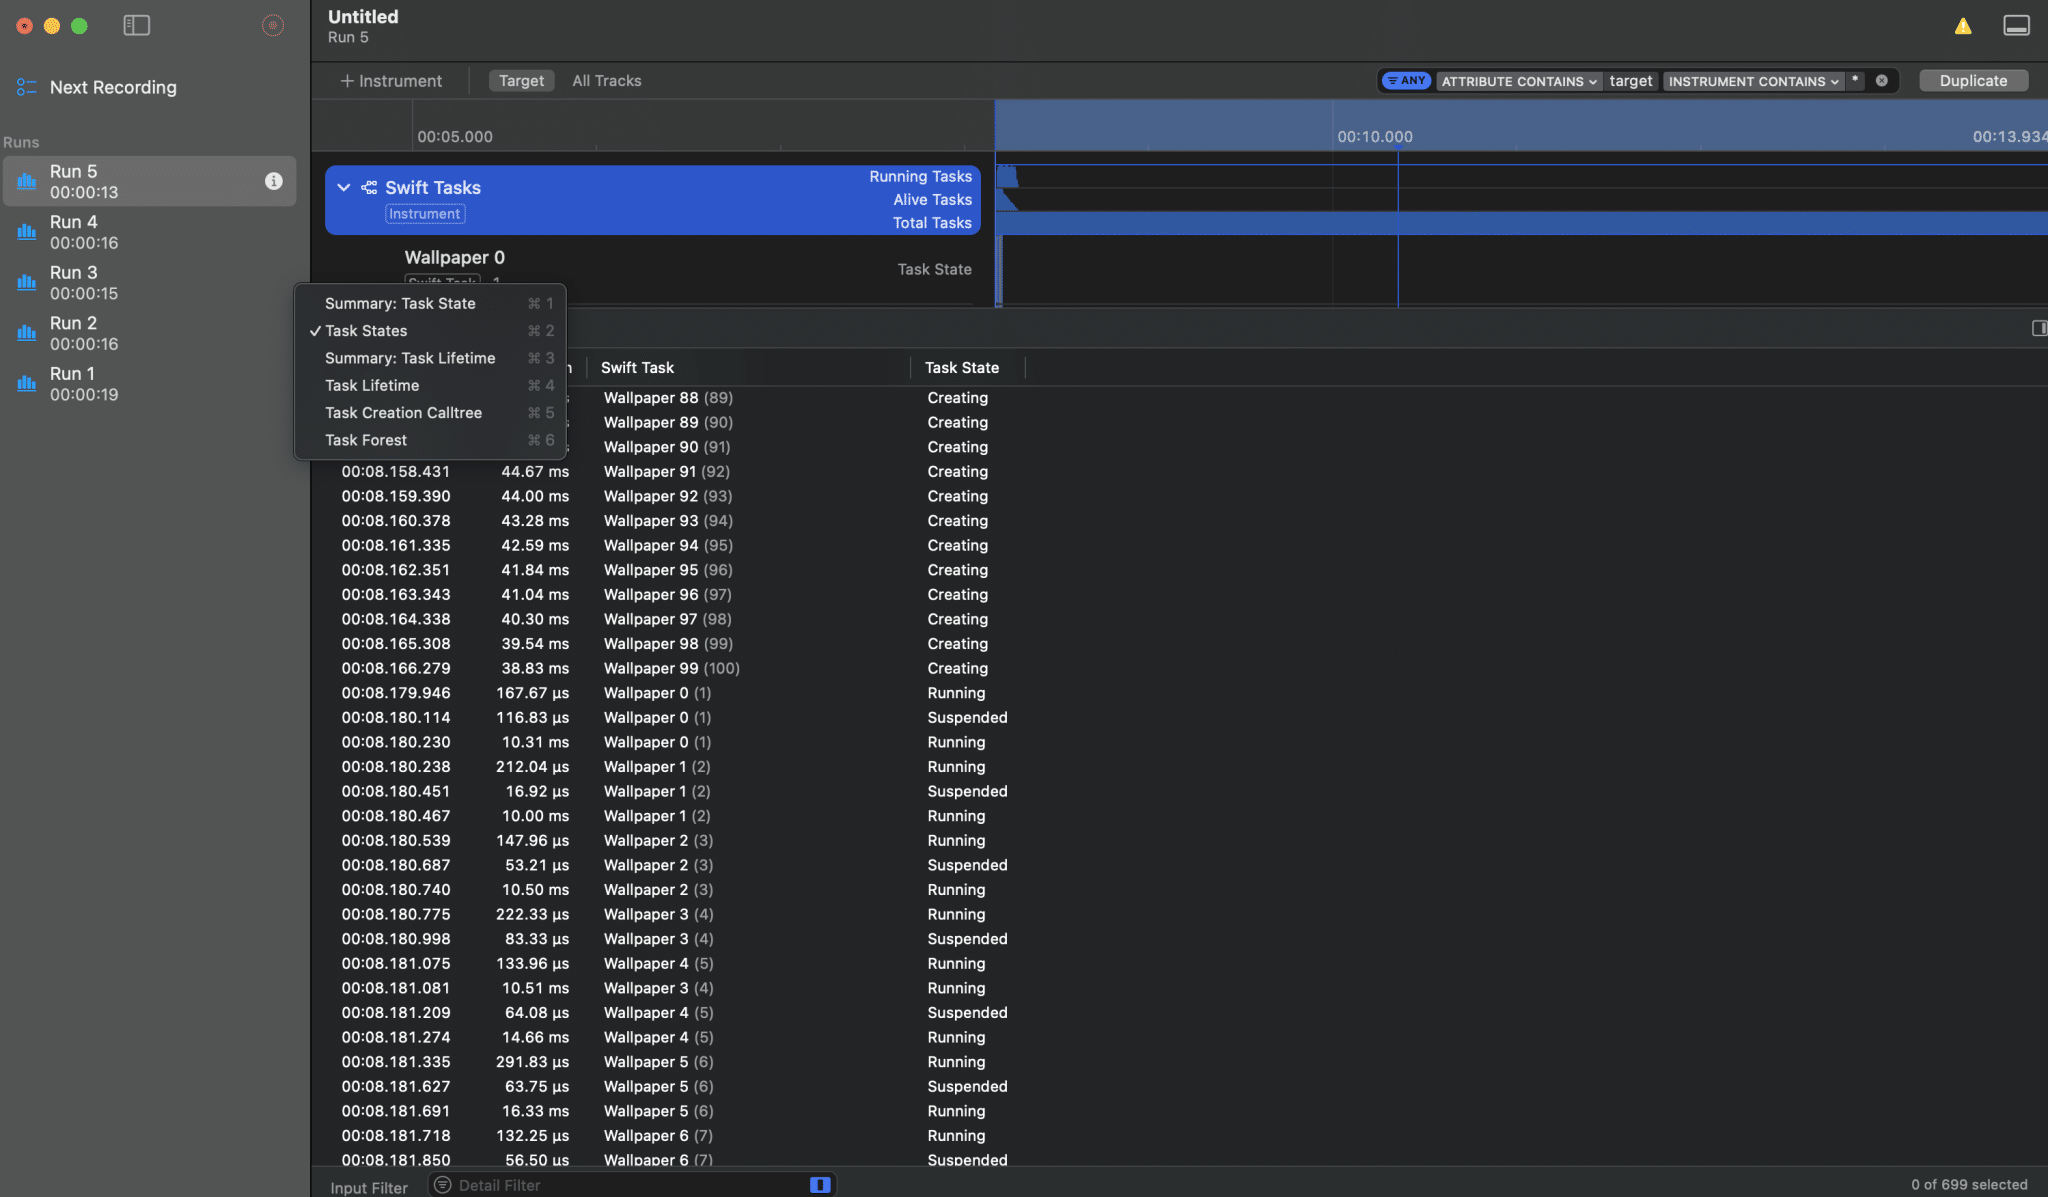This screenshot has width=2048, height=1197.
Task: Show info for Run 5
Action: (x=273, y=181)
